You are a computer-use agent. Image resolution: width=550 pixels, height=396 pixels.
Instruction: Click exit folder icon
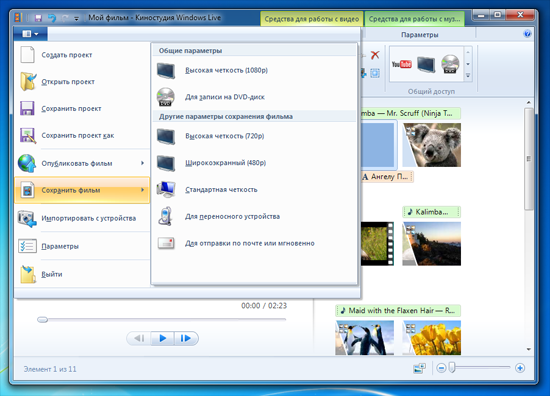point(28,274)
